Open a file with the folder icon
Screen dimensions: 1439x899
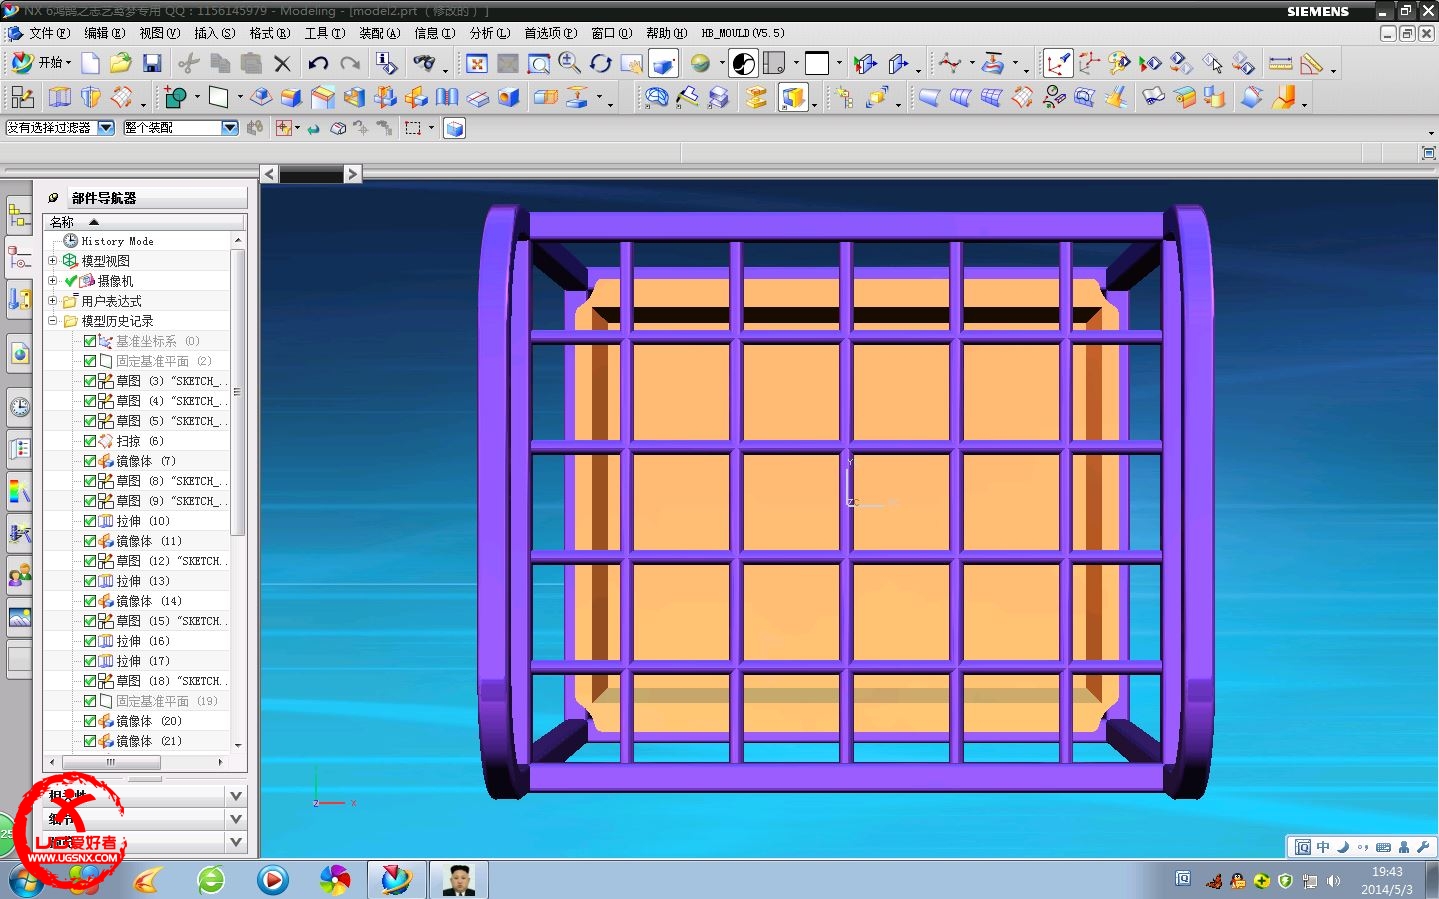[x=121, y=64]
